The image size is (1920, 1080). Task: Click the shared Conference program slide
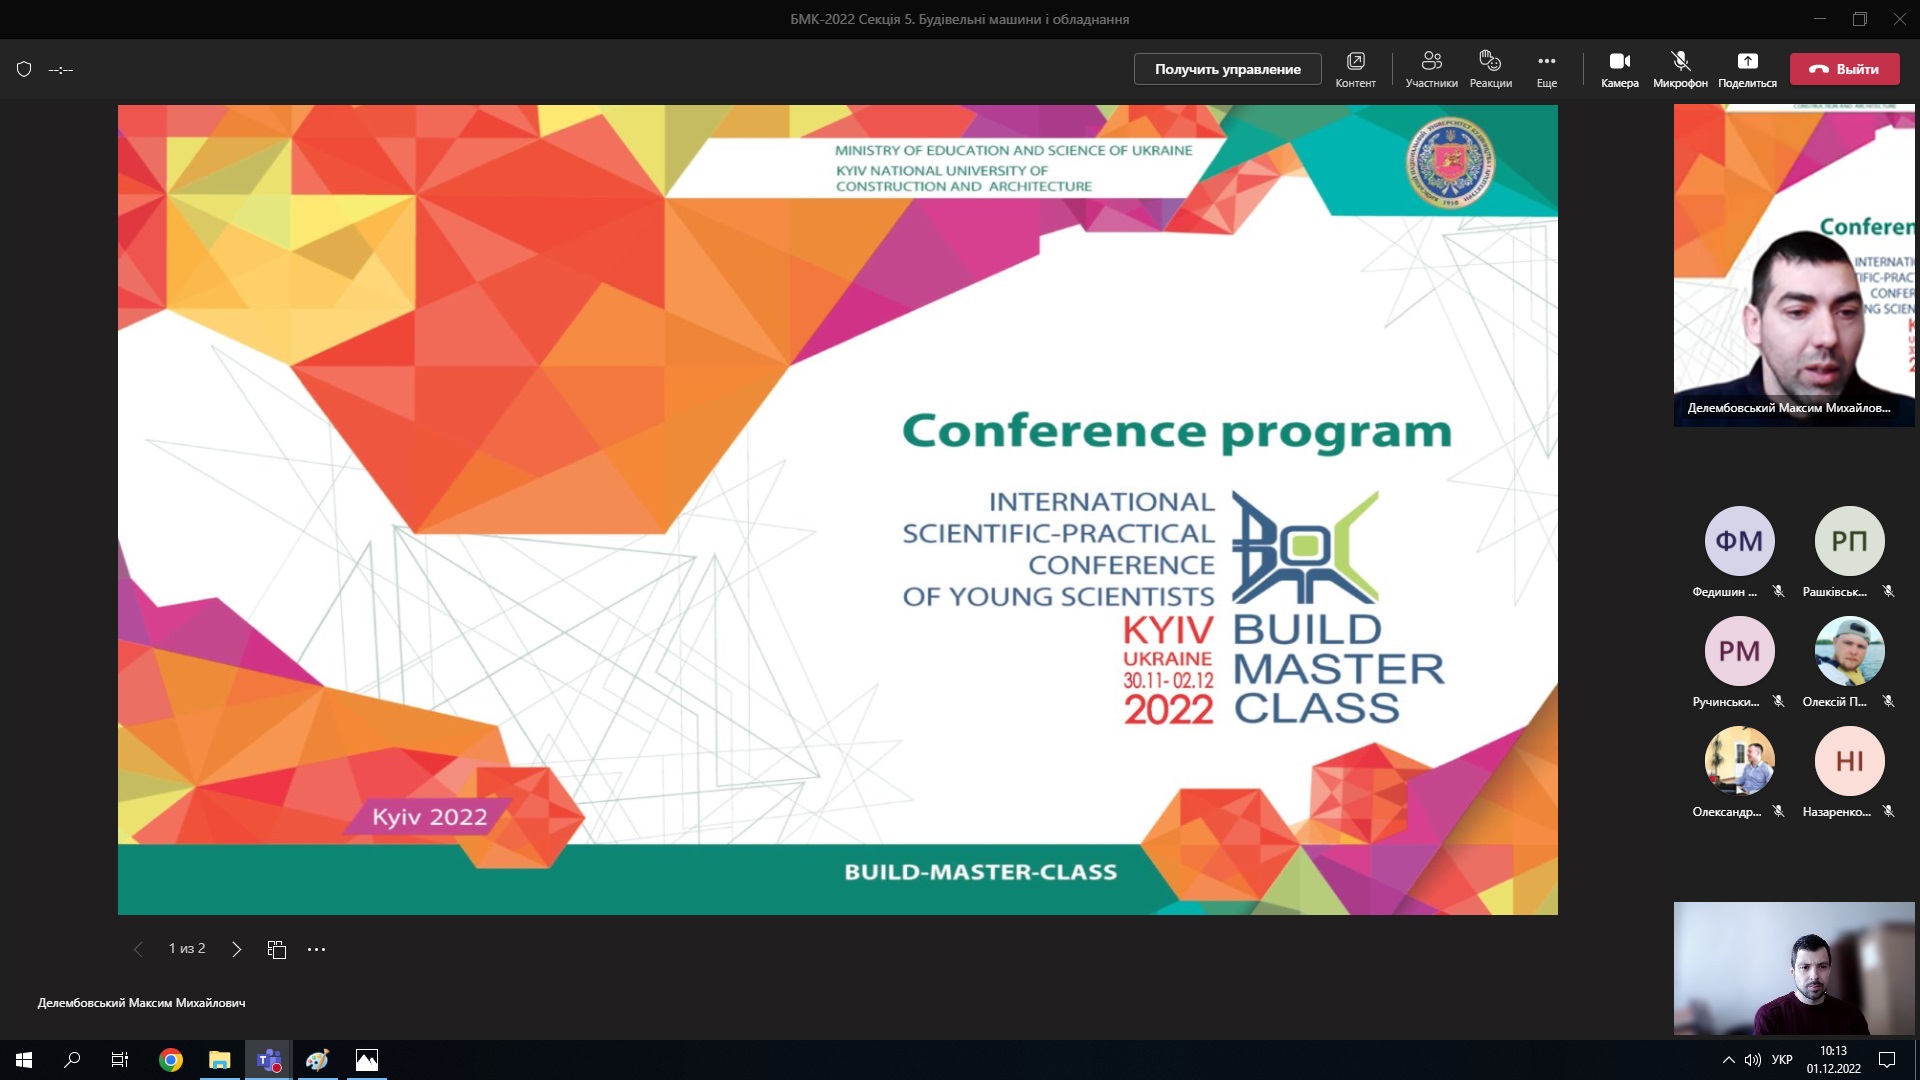point(838,510)
